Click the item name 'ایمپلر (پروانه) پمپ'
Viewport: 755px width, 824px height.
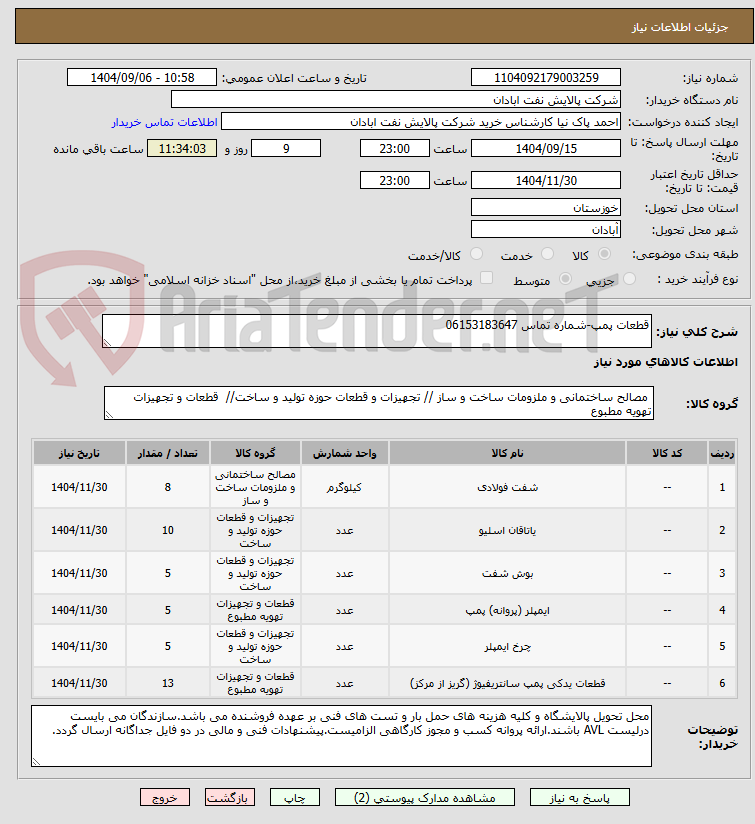[507, 610]
